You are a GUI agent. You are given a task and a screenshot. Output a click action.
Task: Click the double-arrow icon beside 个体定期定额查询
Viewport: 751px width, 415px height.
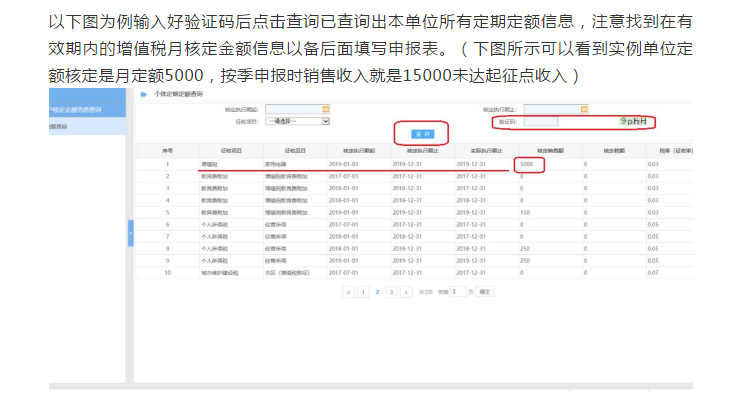pyautogui.click(x=144, y=94)
